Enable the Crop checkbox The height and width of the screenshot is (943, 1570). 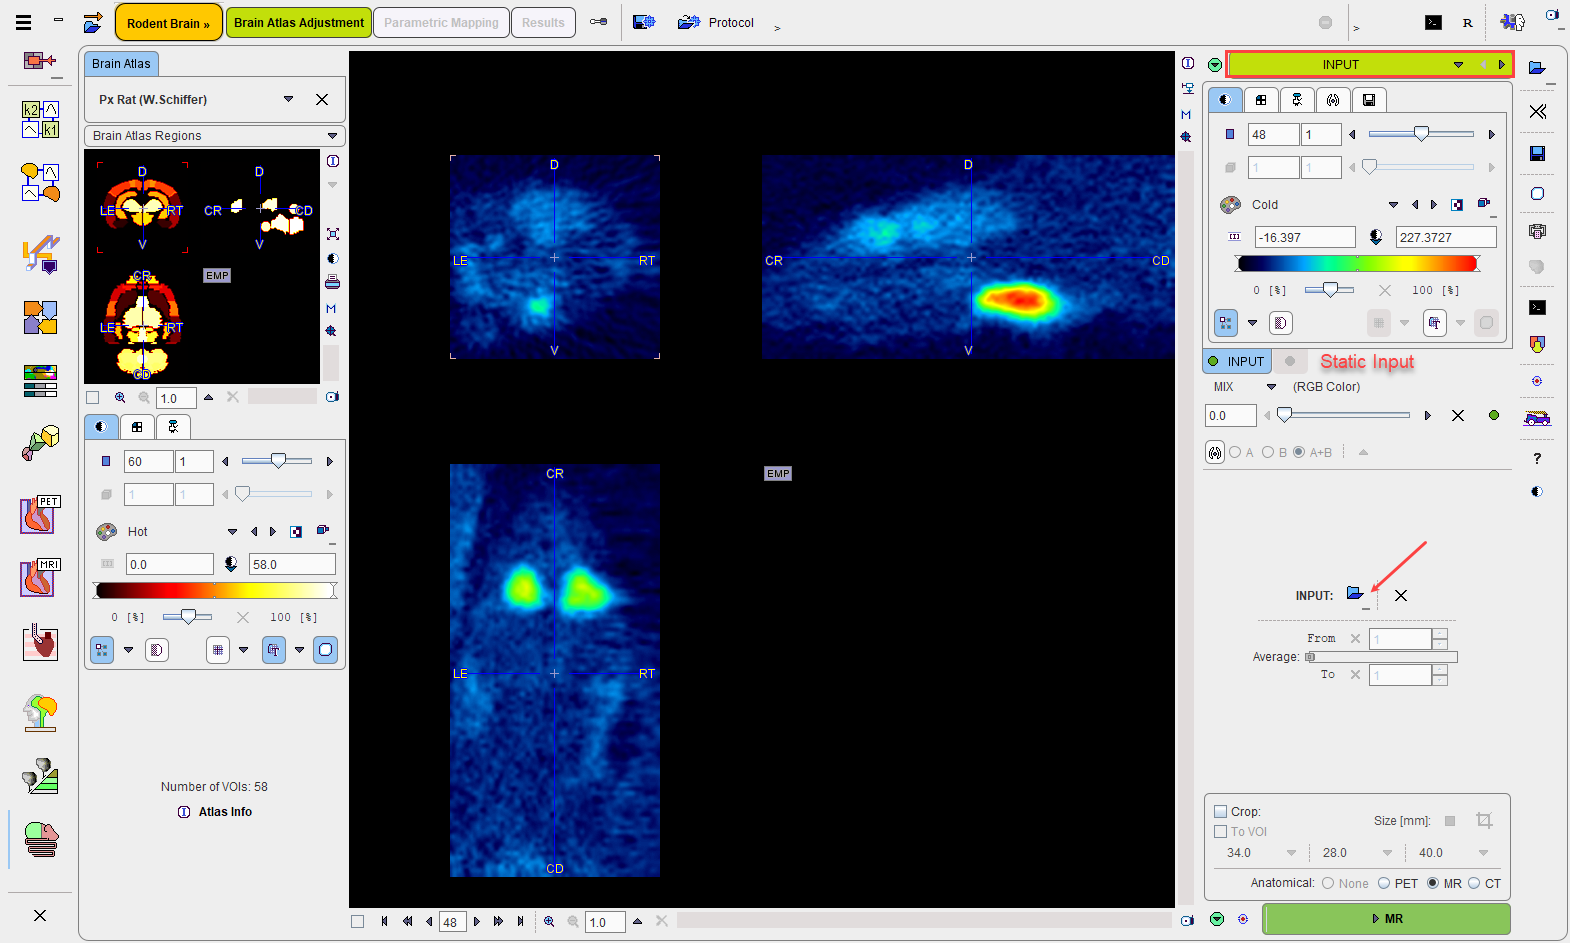tap(1220, 811)
